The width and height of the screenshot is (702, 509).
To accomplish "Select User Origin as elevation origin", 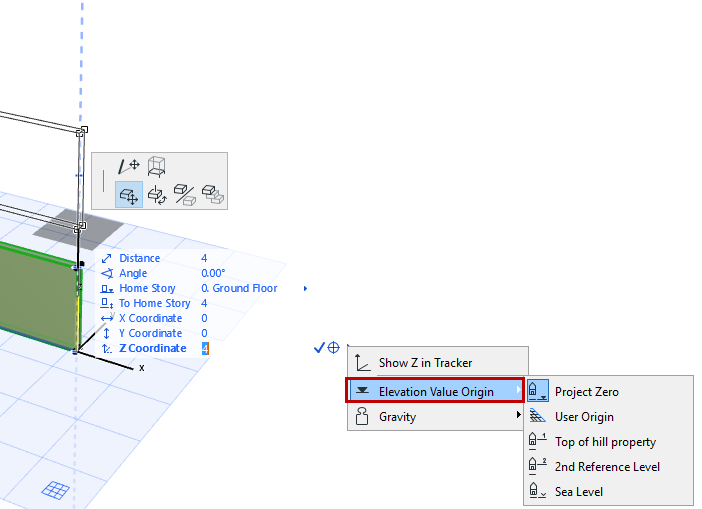I will point(609,417).
